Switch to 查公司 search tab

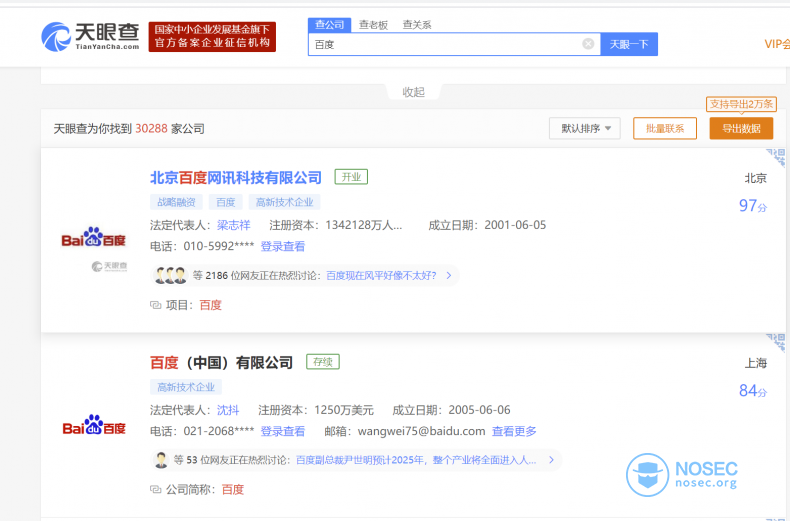pos(330,25)
